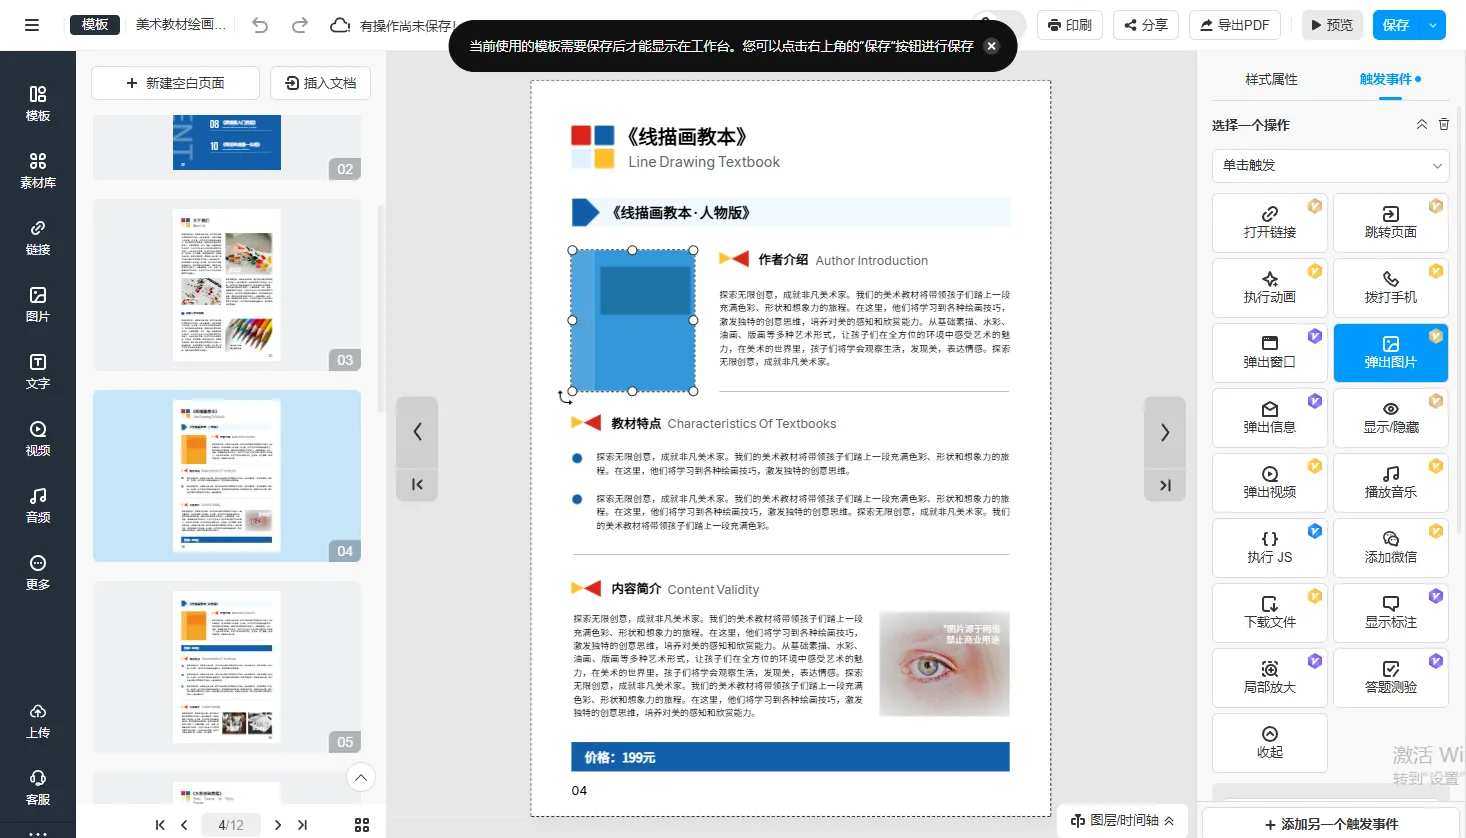Viewport: 1466px width, 838px height.
Task: Select the blue book image on canvas
Action: pyautogui.click(x=633, y=320)
